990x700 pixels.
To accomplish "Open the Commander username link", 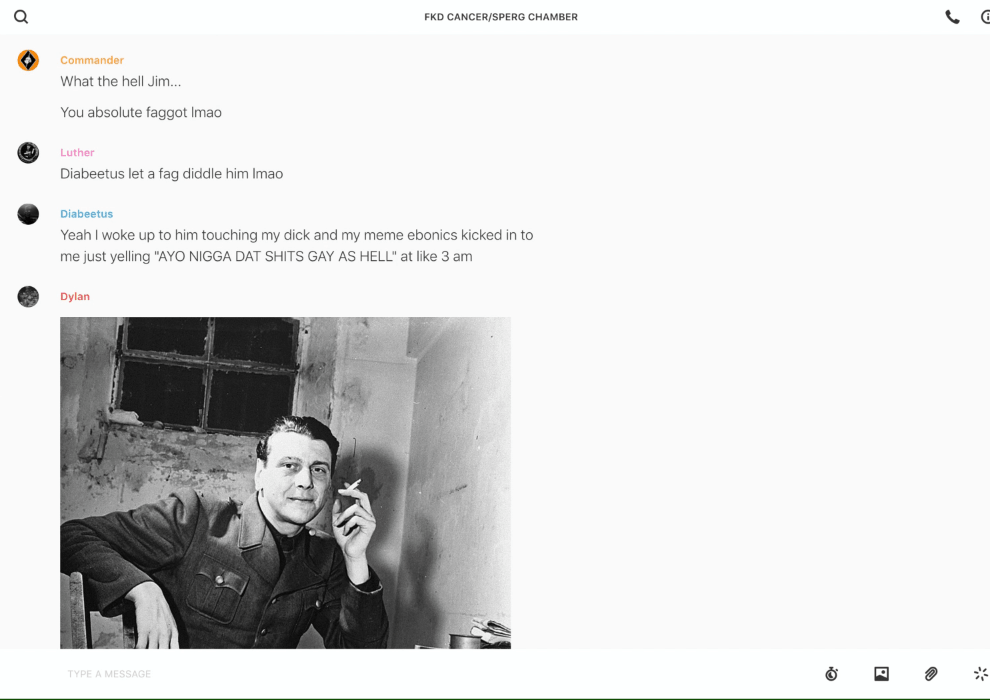I will coord(92,60).
